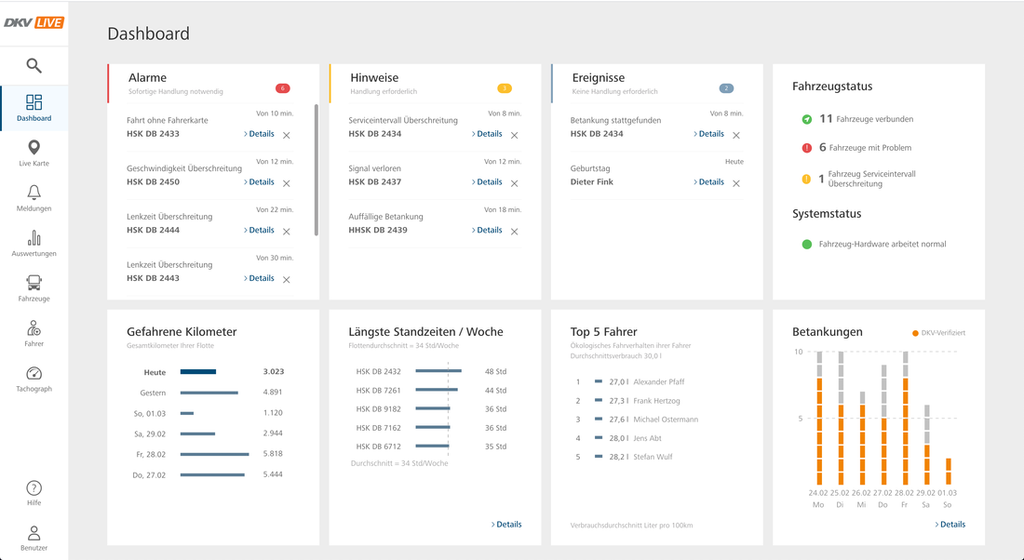Open Details for Geschwindigkeit Überschreitung HSK DB 2450

coord(259,182)
